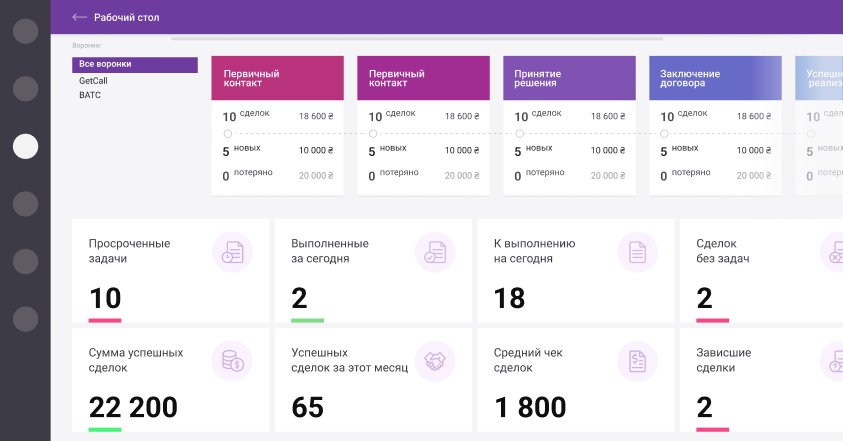Click the Зависшие сделки card title
Image resolution: width=843 pixels, height=441 pixels.
pyautogui.click(x=724, y=360)
